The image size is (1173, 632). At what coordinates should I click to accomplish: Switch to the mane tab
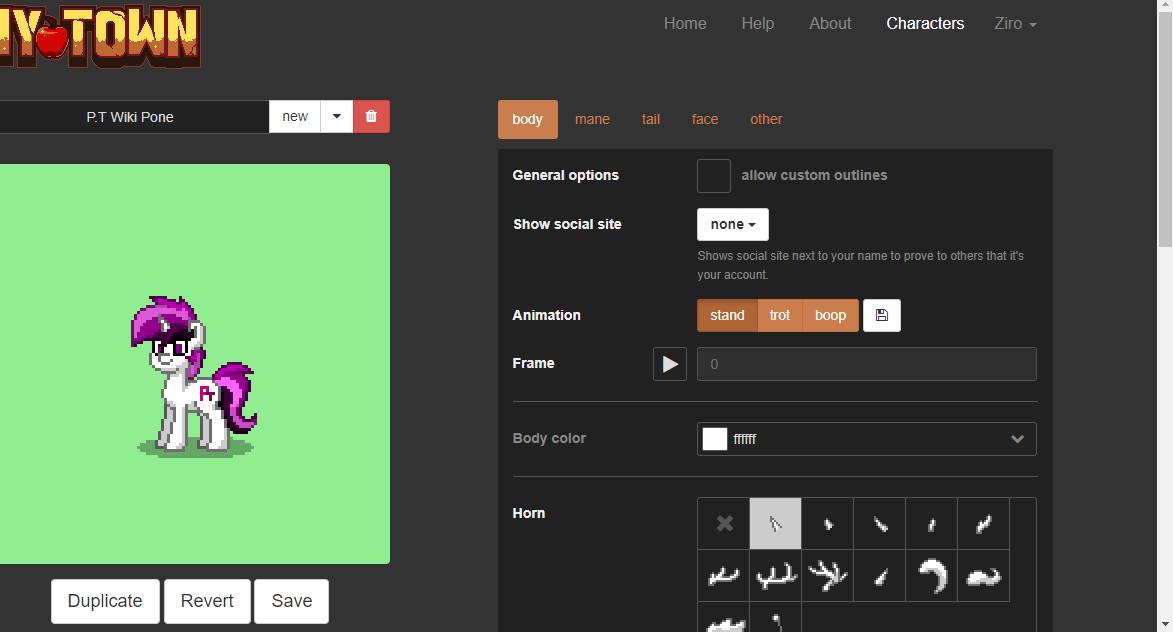[592, 120]
